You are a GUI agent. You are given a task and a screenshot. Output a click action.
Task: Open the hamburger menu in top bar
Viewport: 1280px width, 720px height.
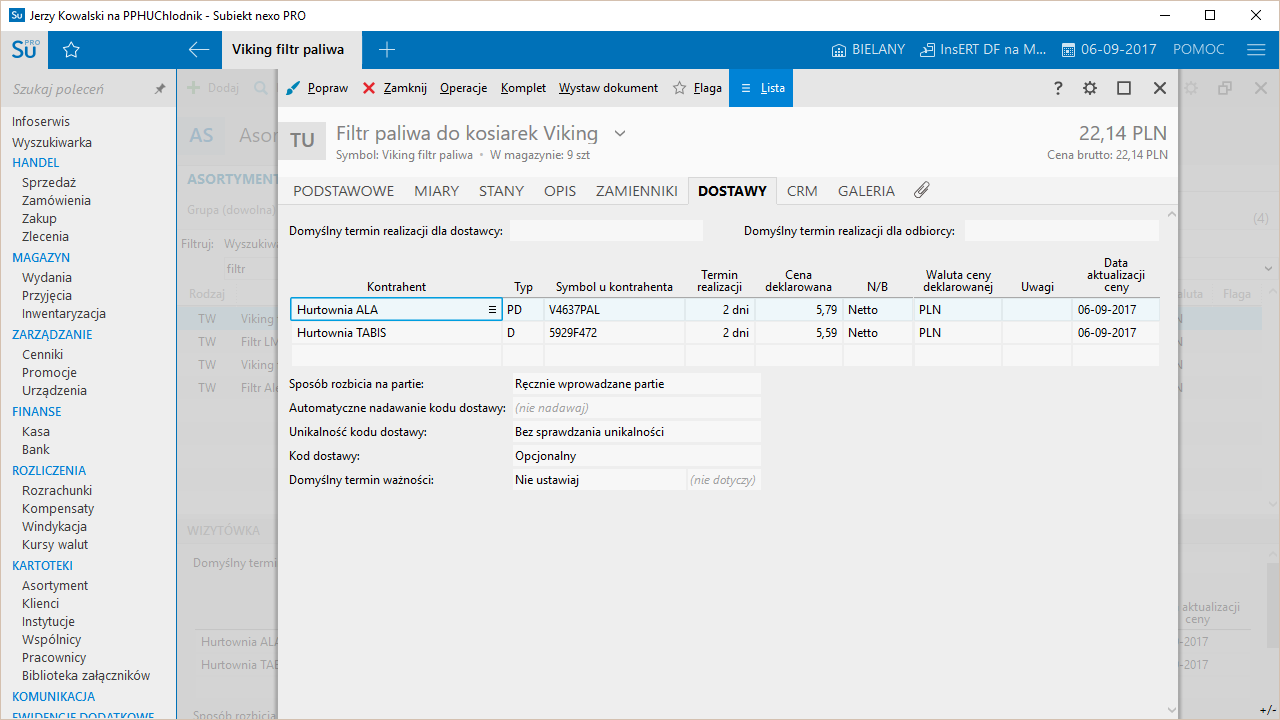tap(1256, 50)
